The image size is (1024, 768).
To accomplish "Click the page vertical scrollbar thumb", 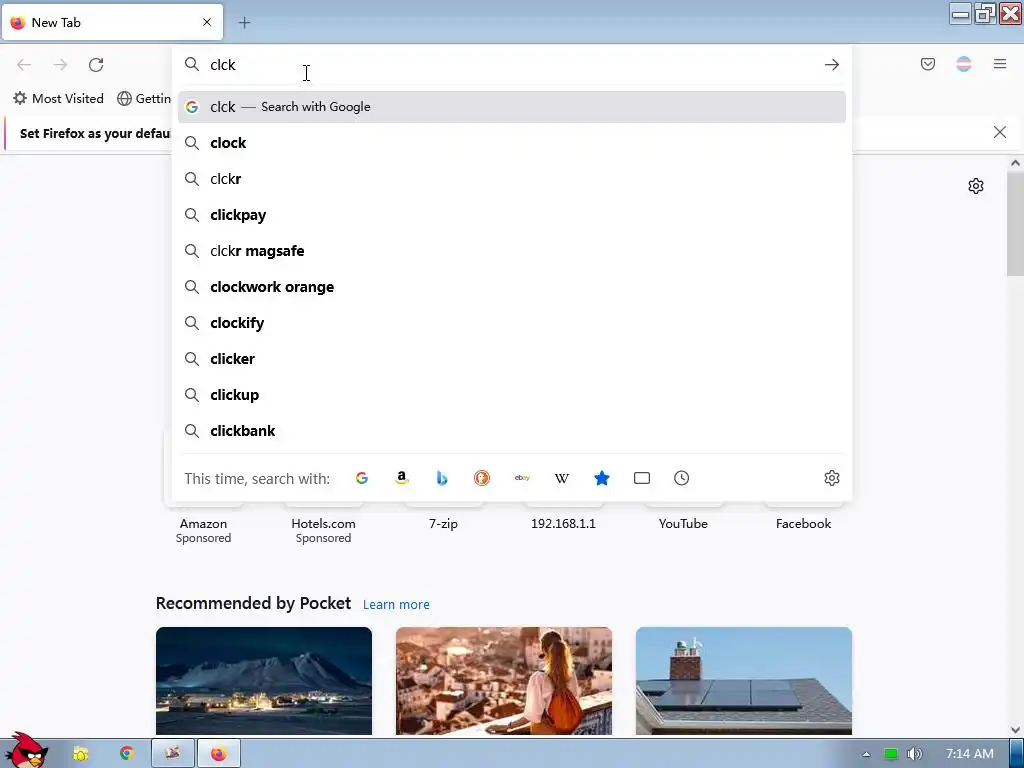I will pyautogui.click(x=1015, y=224).
